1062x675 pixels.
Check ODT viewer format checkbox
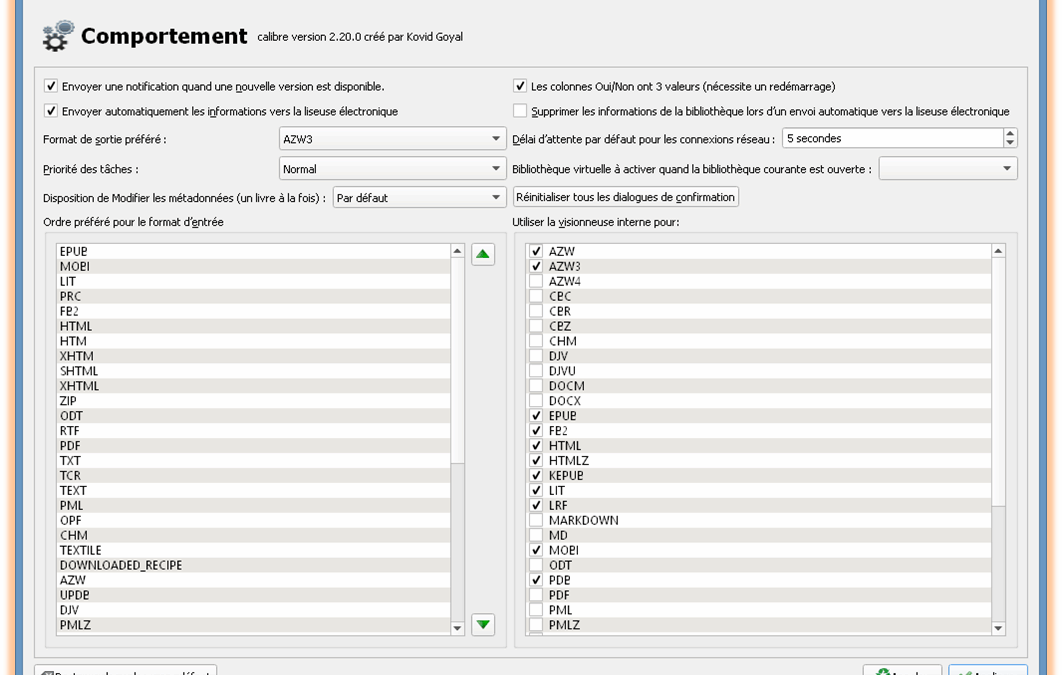[x=536, y=565]
